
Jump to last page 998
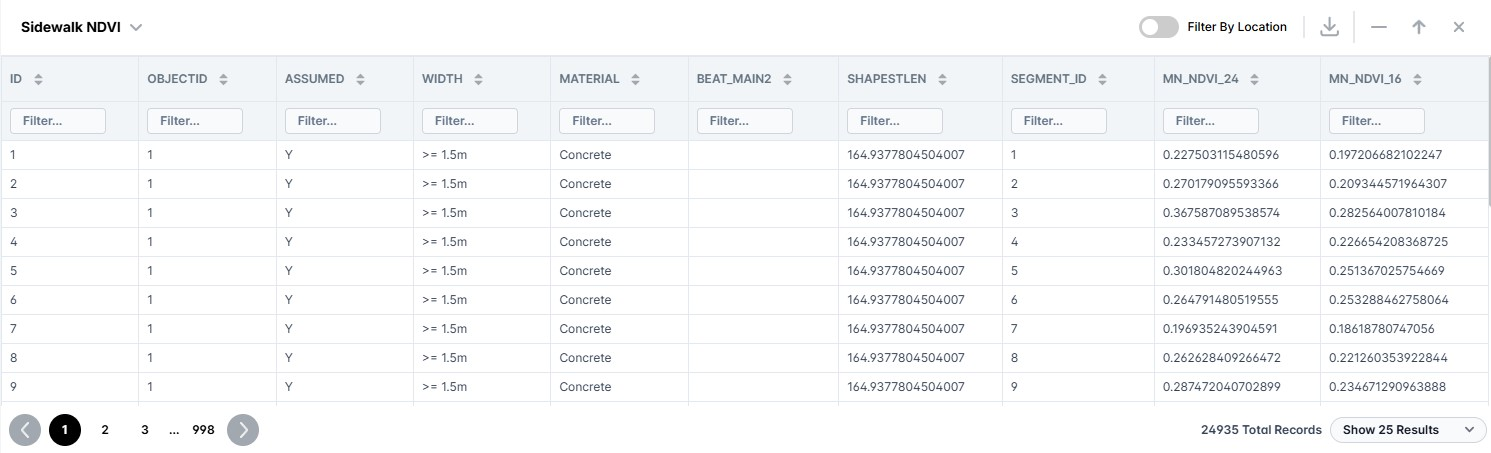pos(203,430)
